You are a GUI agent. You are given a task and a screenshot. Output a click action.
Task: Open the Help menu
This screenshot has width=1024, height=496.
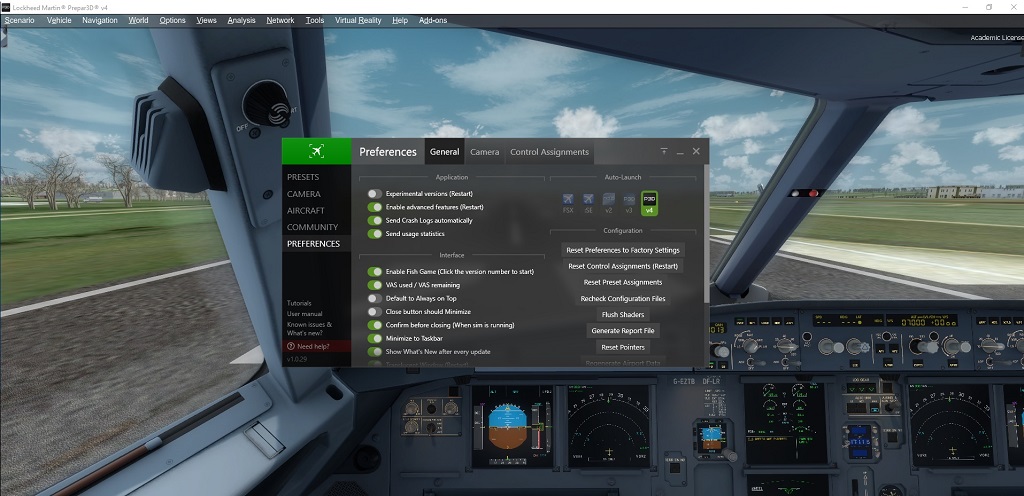tap(400, 20)
